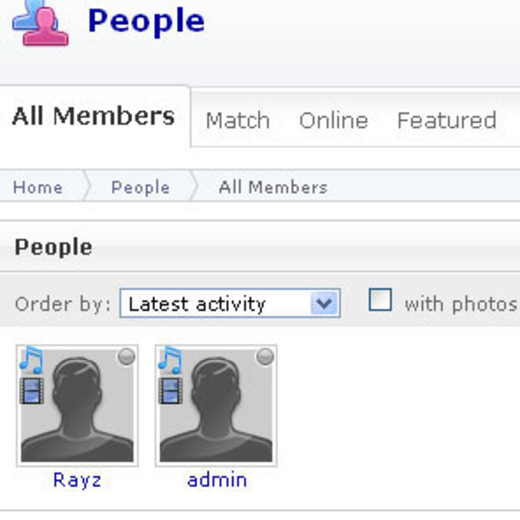This screenshot has width=520, height=520.
Task: Enable the with photos checkbox
Action: pos(380,300)
